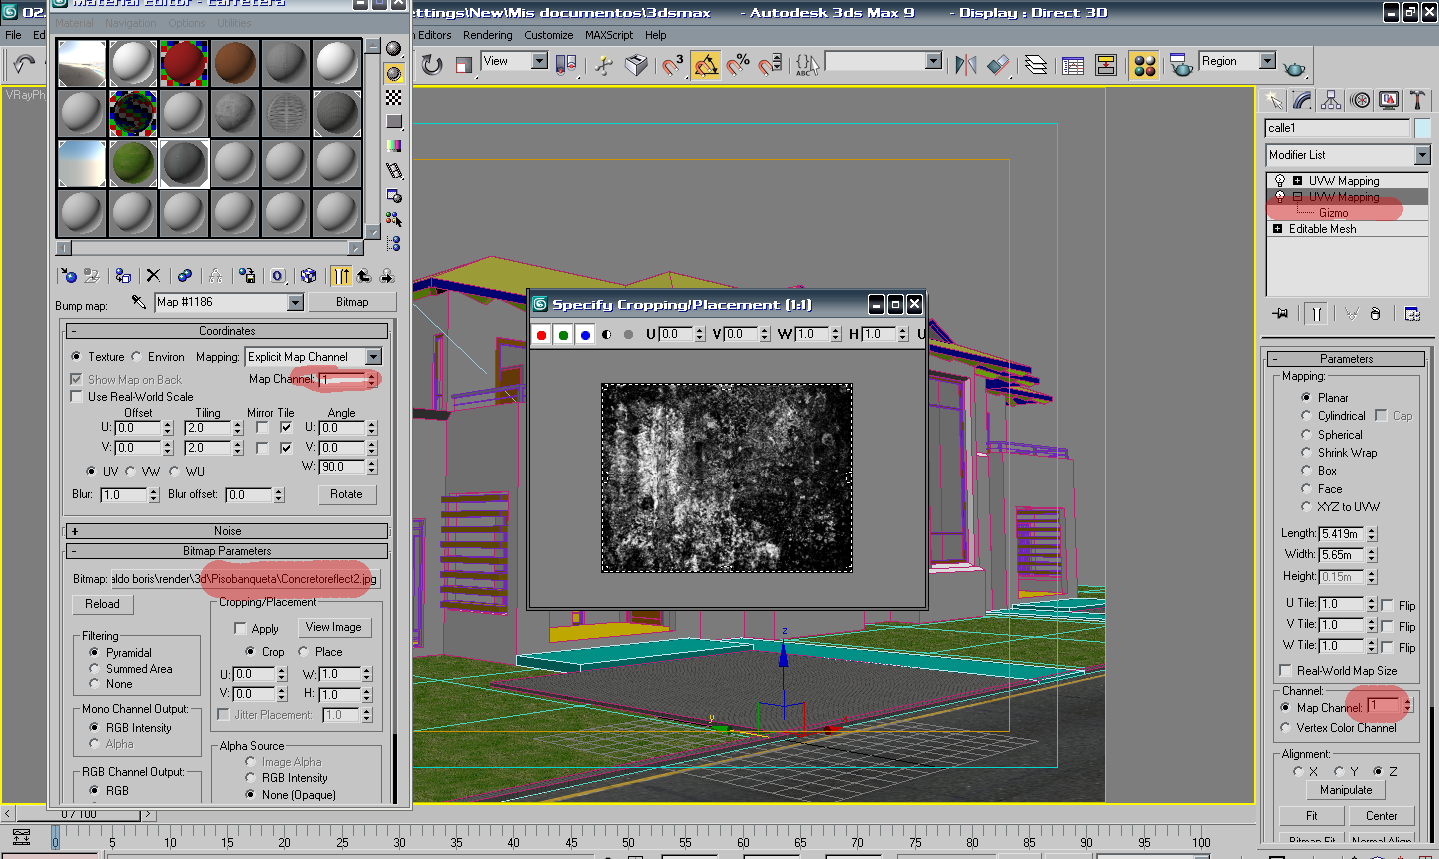Viewport: 1439px width, 859px height.
Task: Toggle Percent Snap in main toolbar
Action: point(738,65)
